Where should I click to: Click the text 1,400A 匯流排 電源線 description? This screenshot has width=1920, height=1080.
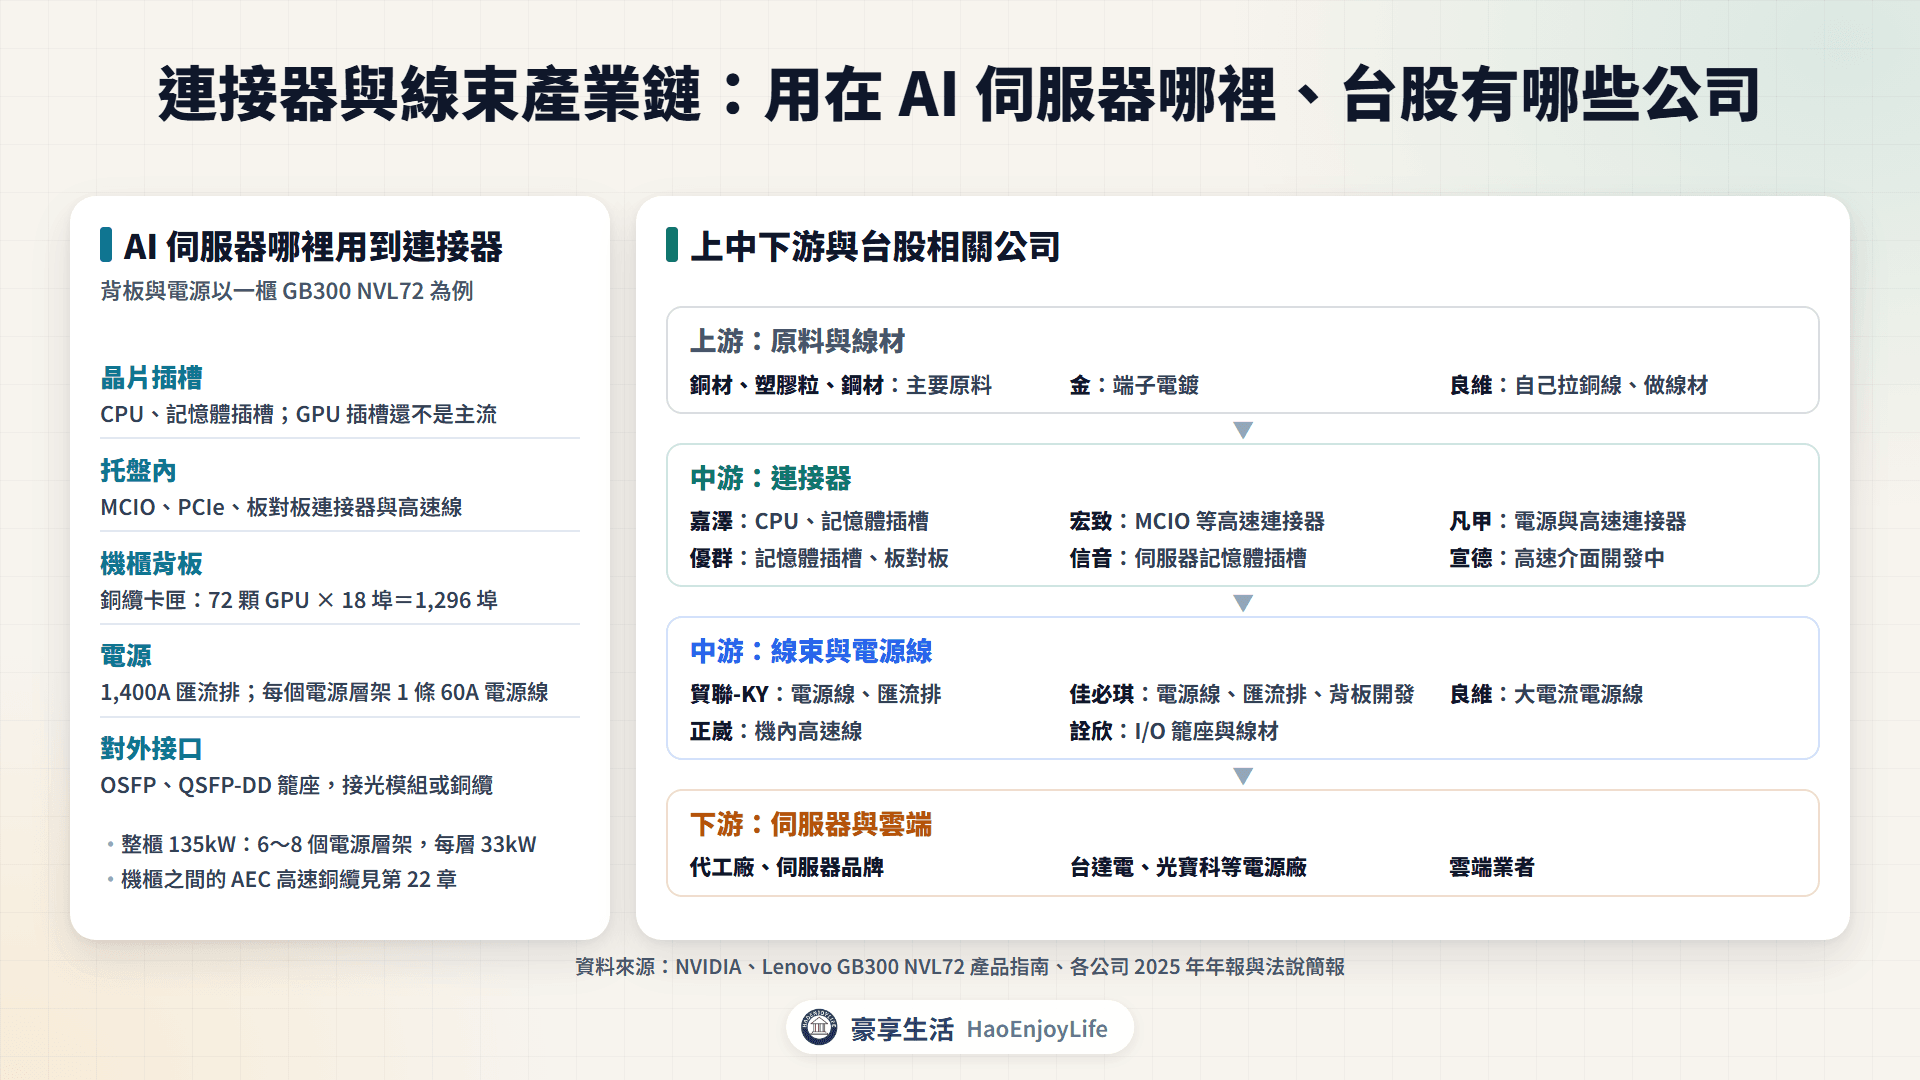point(324,692)
